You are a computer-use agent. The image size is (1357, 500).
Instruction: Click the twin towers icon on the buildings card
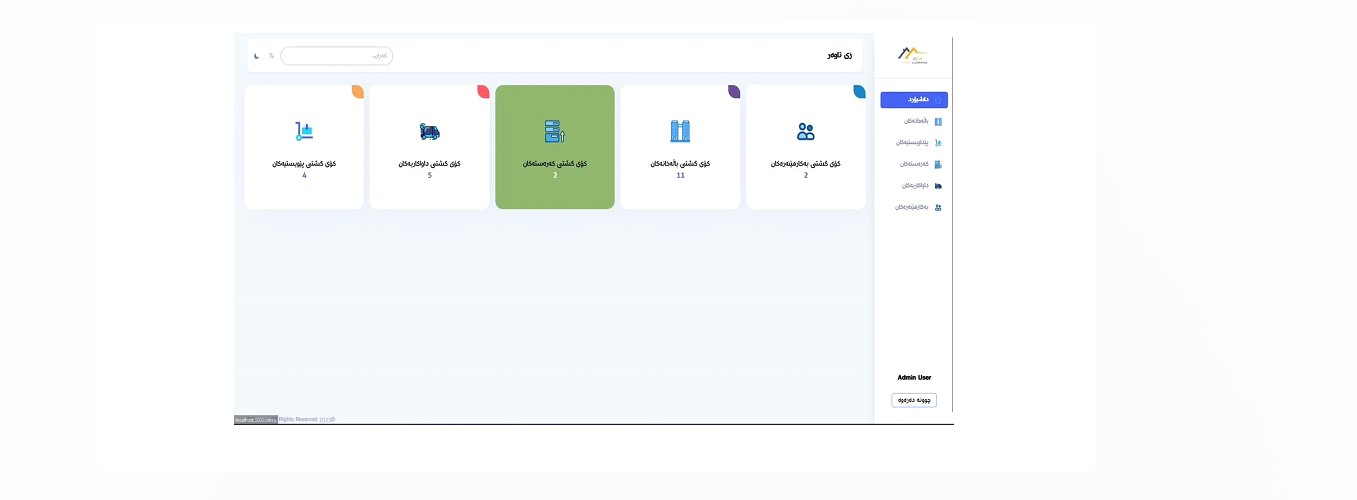pos(680,131)
